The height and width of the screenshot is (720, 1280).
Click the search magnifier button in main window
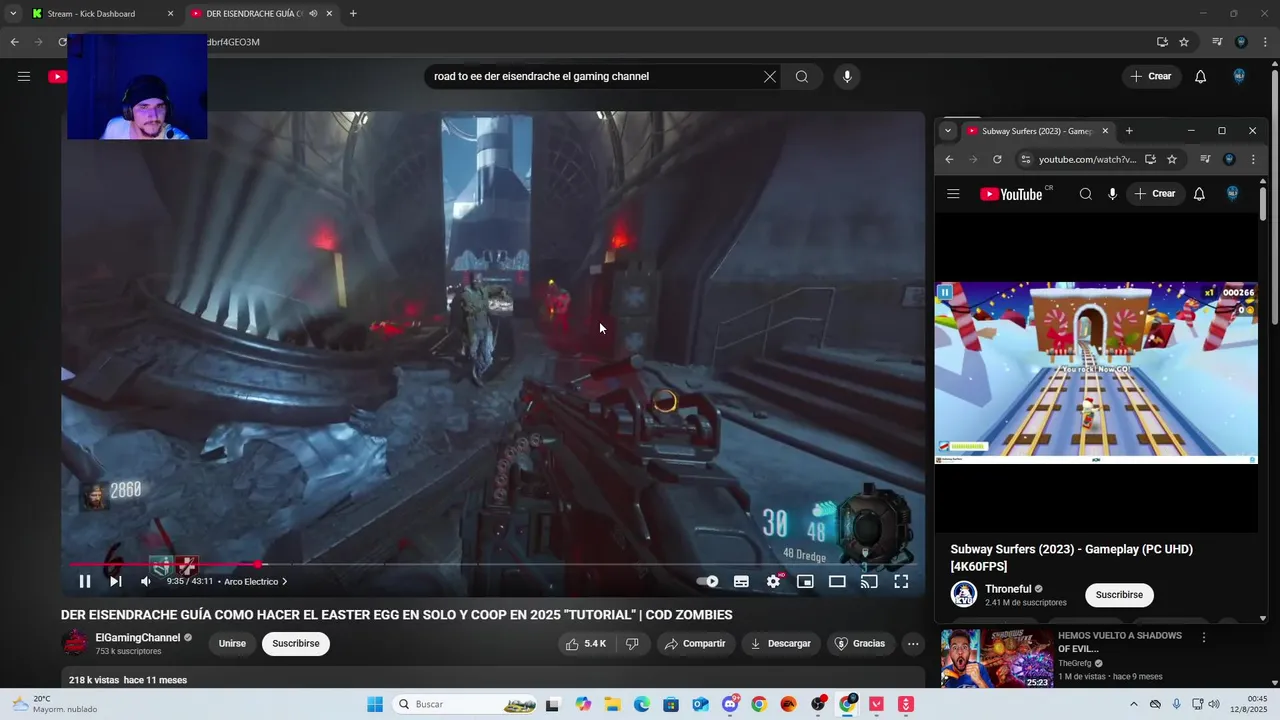tap(802, 77)
